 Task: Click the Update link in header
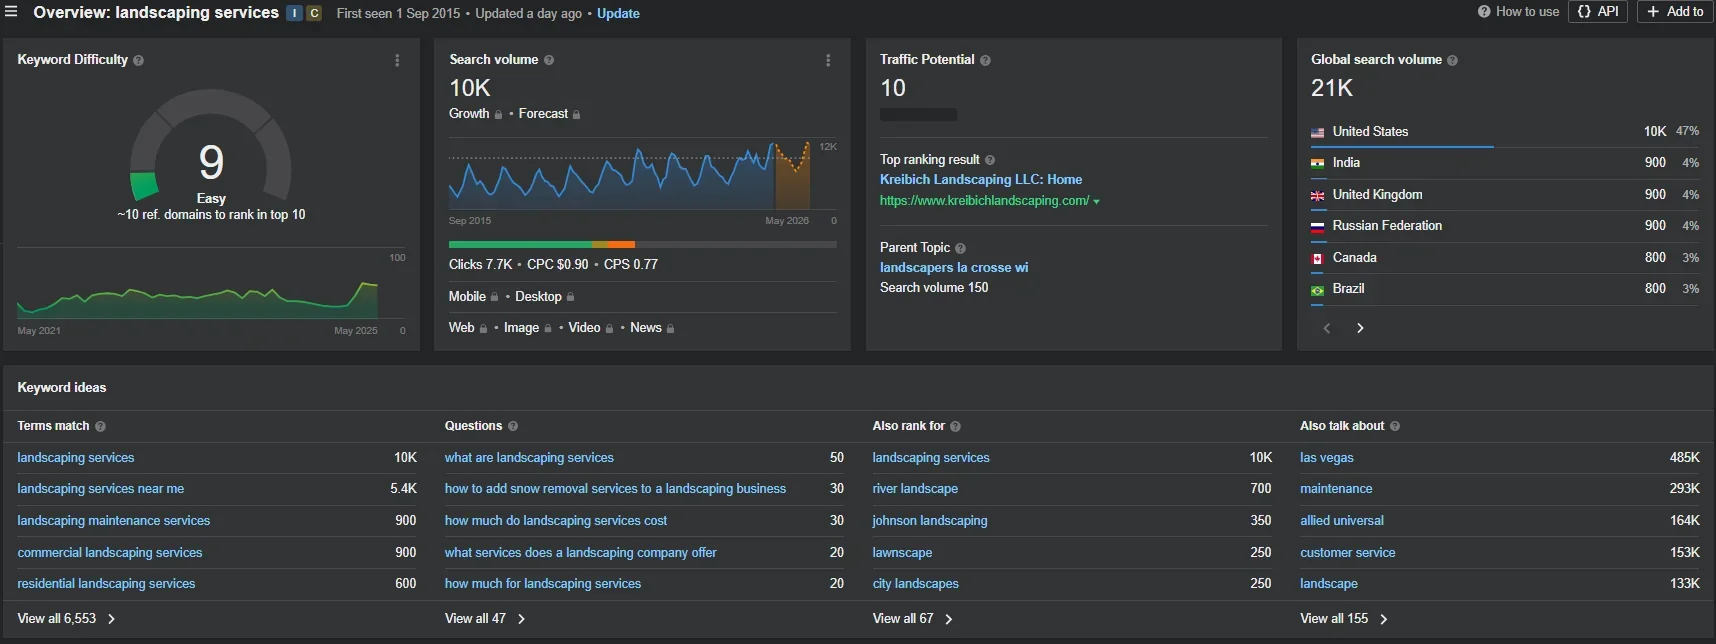coord(618,13)
